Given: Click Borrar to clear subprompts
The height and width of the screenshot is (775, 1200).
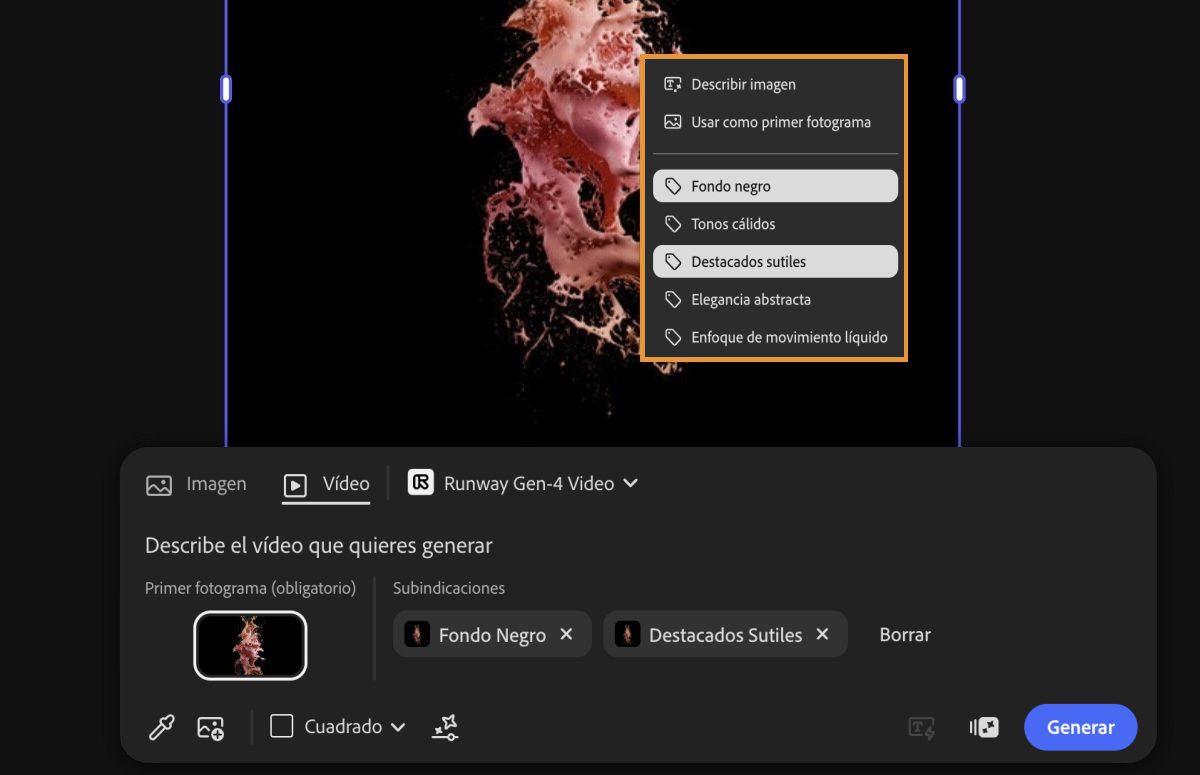Looking at the screenshot, I should coord(905,634).
